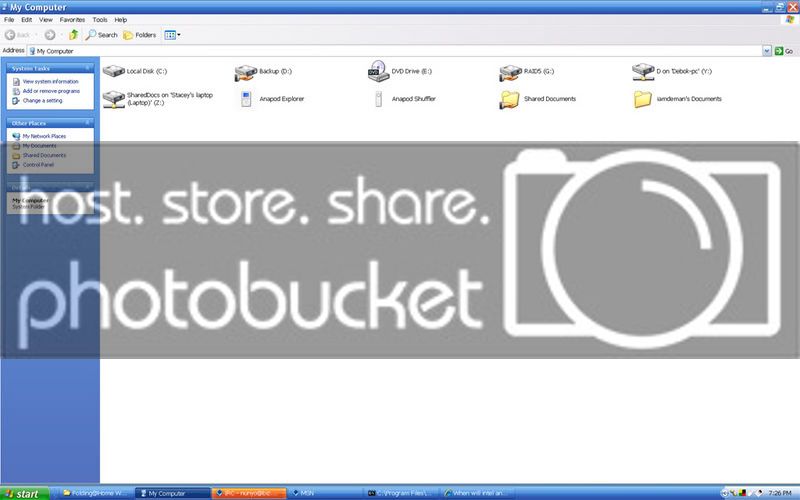
Task: Click Add or remove programs link
Action: pyautogui.click(x=51, y=91)
